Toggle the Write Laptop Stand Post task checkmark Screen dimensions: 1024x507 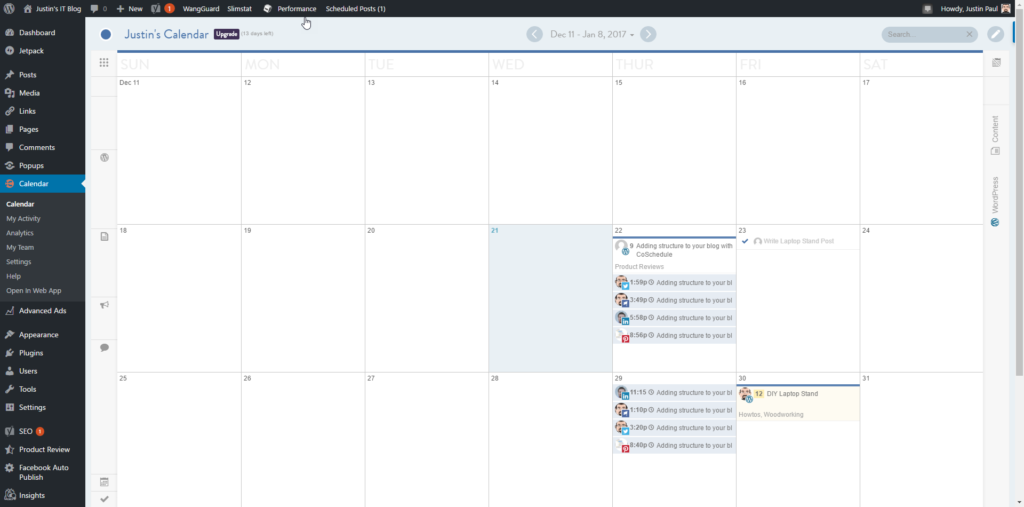tap(745, 241)
